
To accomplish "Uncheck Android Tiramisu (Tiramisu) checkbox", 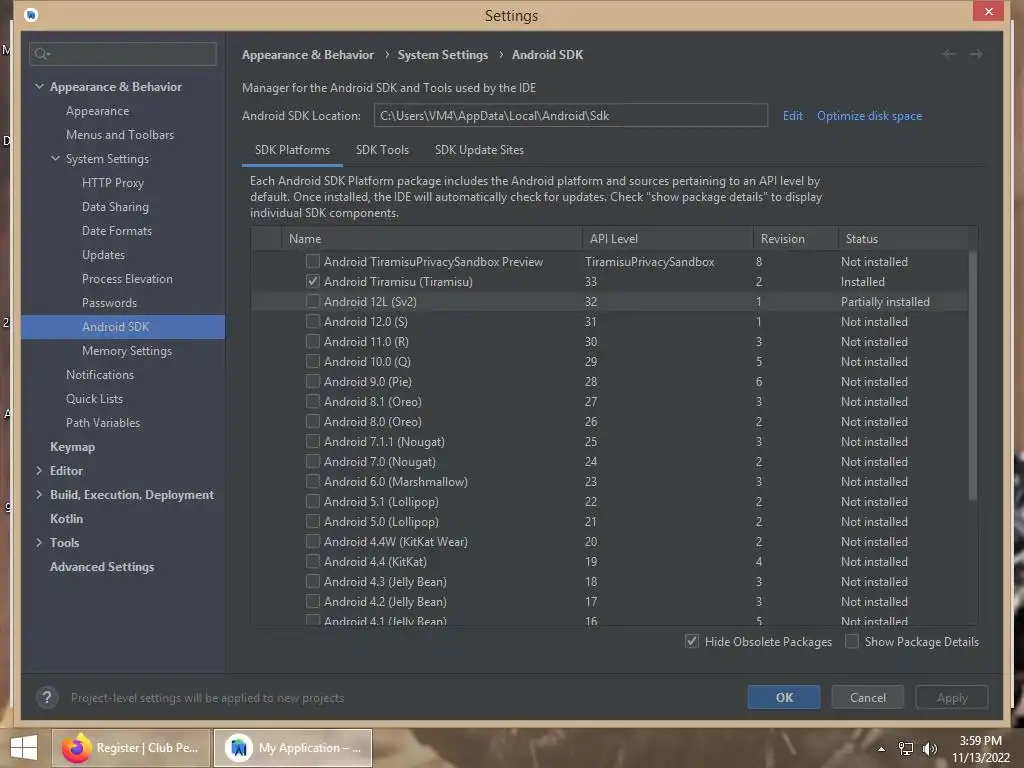I will (313, 281).
